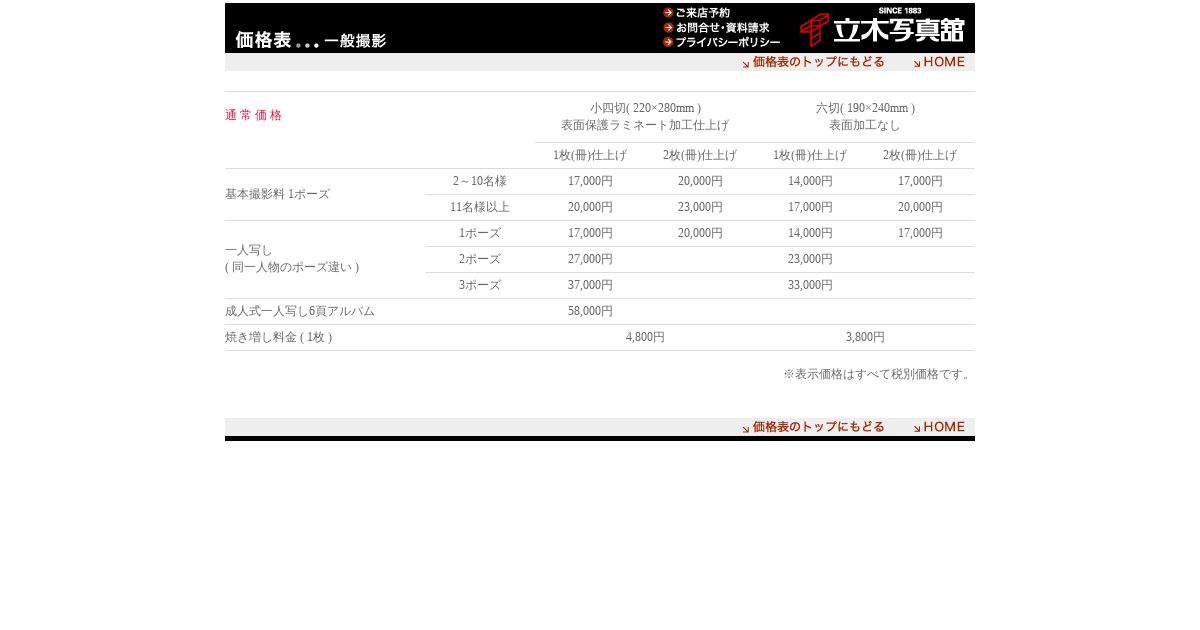The width and height of the screenshot is (1200, 630).
Task: Click the 23,000円 price in 2ポーズ row
Action: [810, 259]
